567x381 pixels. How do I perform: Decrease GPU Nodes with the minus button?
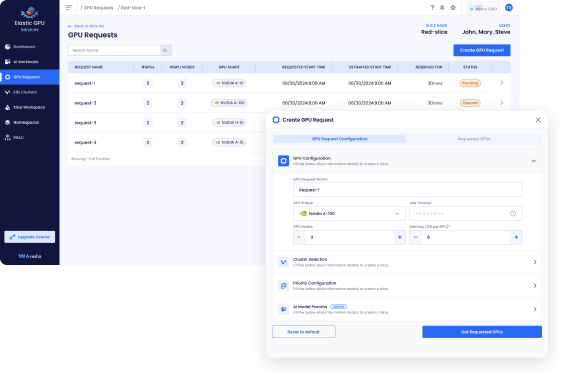299,237
